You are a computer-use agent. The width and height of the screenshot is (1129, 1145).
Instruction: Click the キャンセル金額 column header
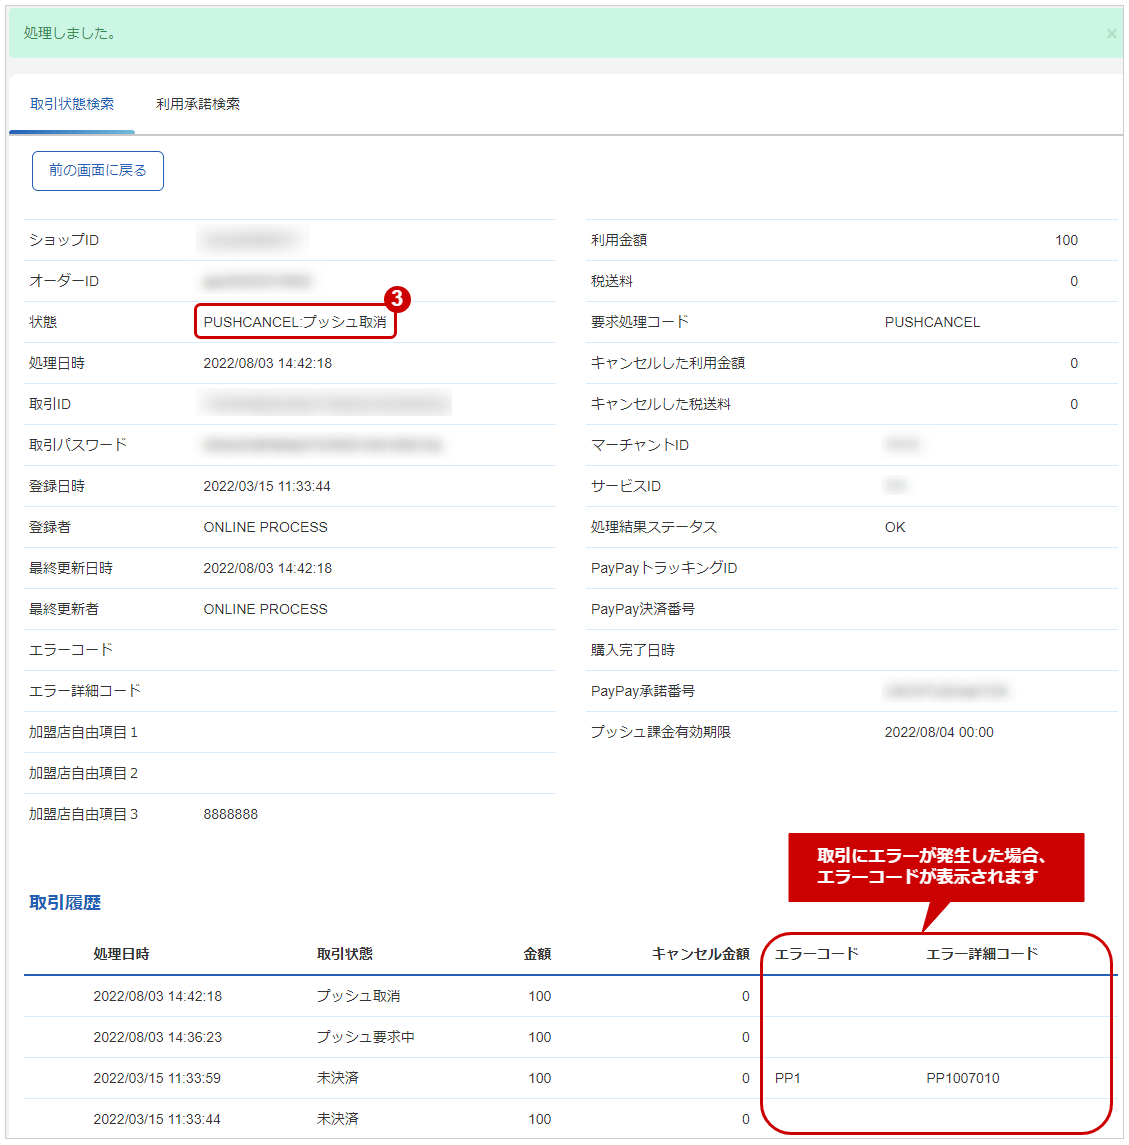pos(700,954)
